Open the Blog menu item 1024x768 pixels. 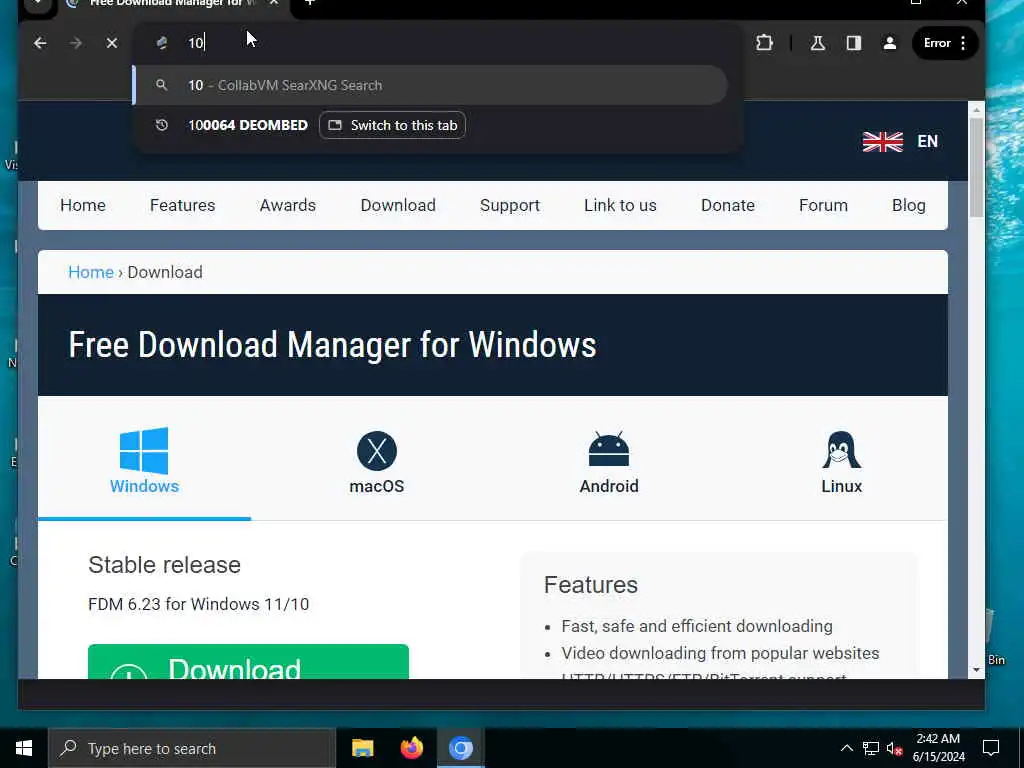[908, 205]
